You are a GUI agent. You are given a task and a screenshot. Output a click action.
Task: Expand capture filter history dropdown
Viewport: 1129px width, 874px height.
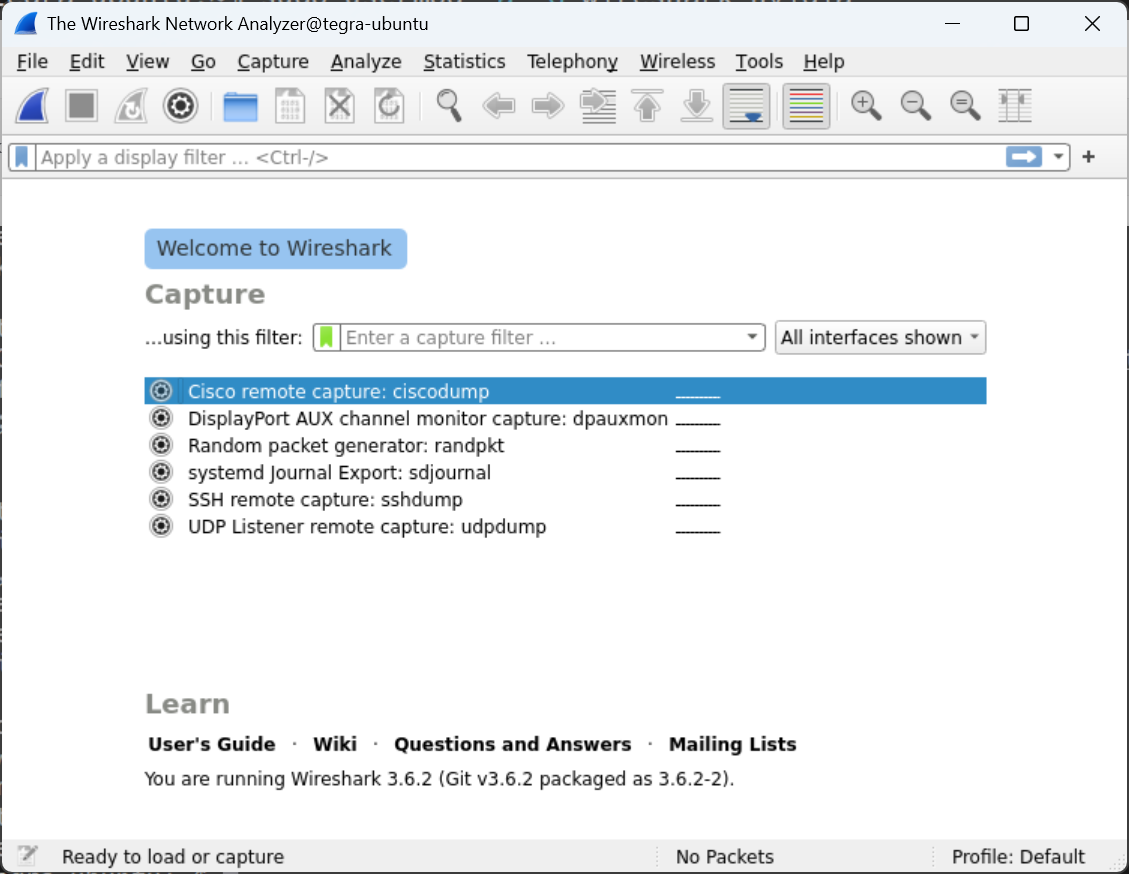click(752, 337)
